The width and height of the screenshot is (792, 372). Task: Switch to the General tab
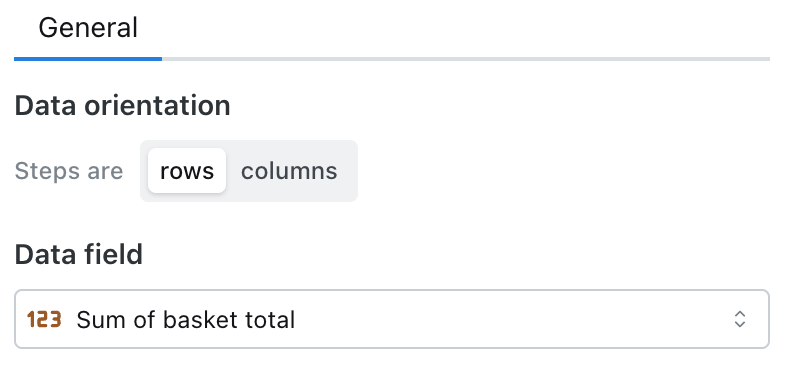click(x=88, y=29)
